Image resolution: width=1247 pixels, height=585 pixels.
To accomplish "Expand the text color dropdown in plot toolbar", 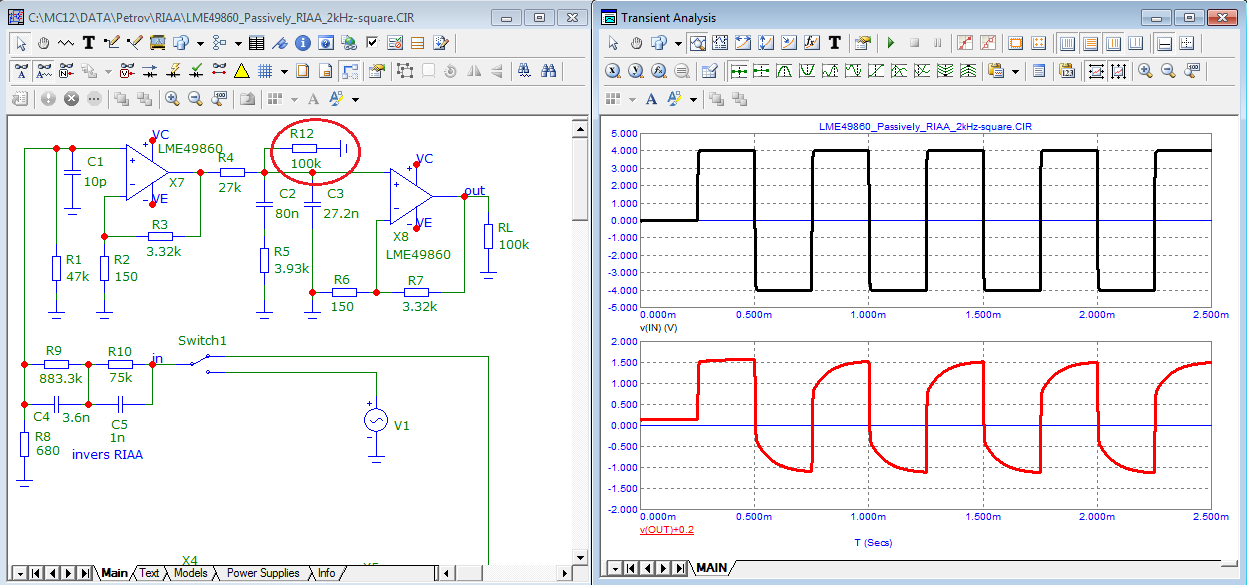I will [695, 99].
